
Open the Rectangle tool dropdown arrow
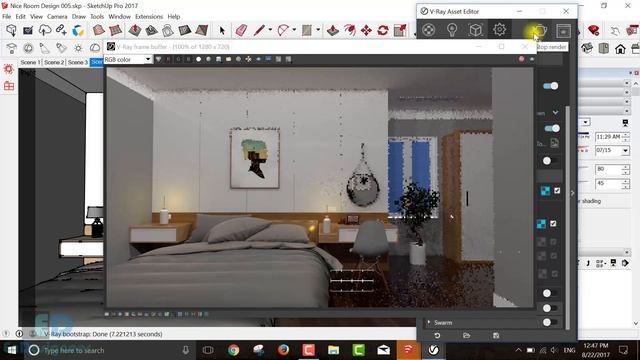pyautogui.click(x=318, y=30)
